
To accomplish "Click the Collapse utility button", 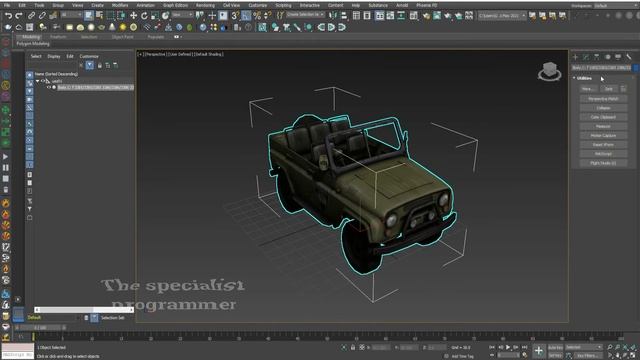I will pos(603,108).
